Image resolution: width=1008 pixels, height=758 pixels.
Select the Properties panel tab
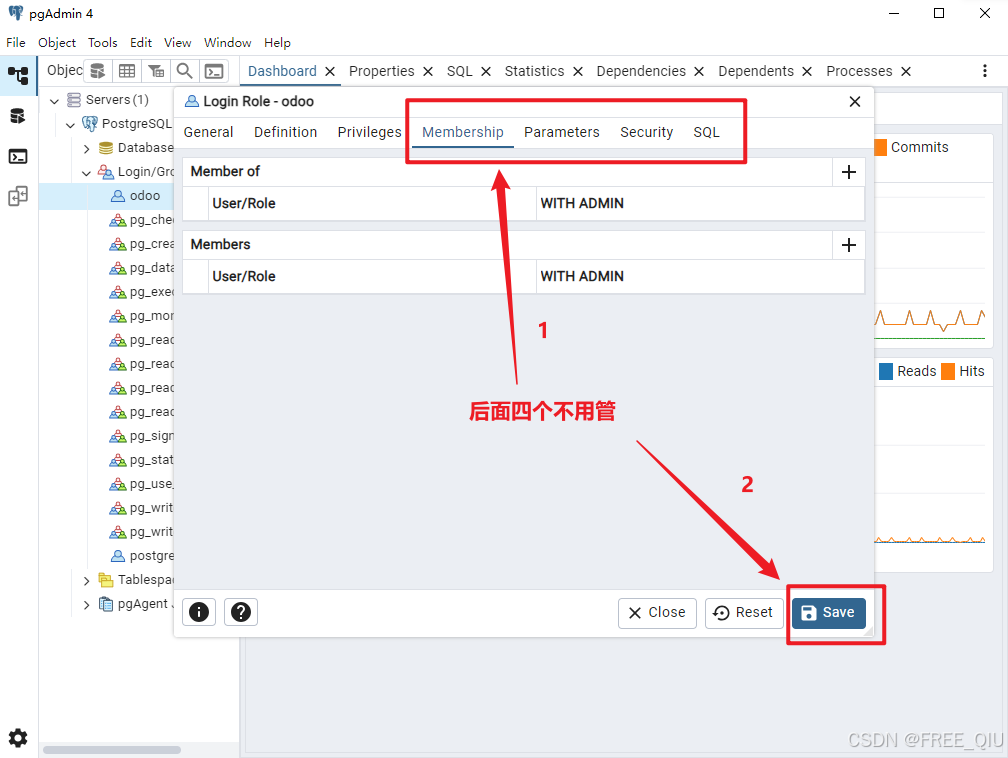pyautogui.click(x=382, y=71)
